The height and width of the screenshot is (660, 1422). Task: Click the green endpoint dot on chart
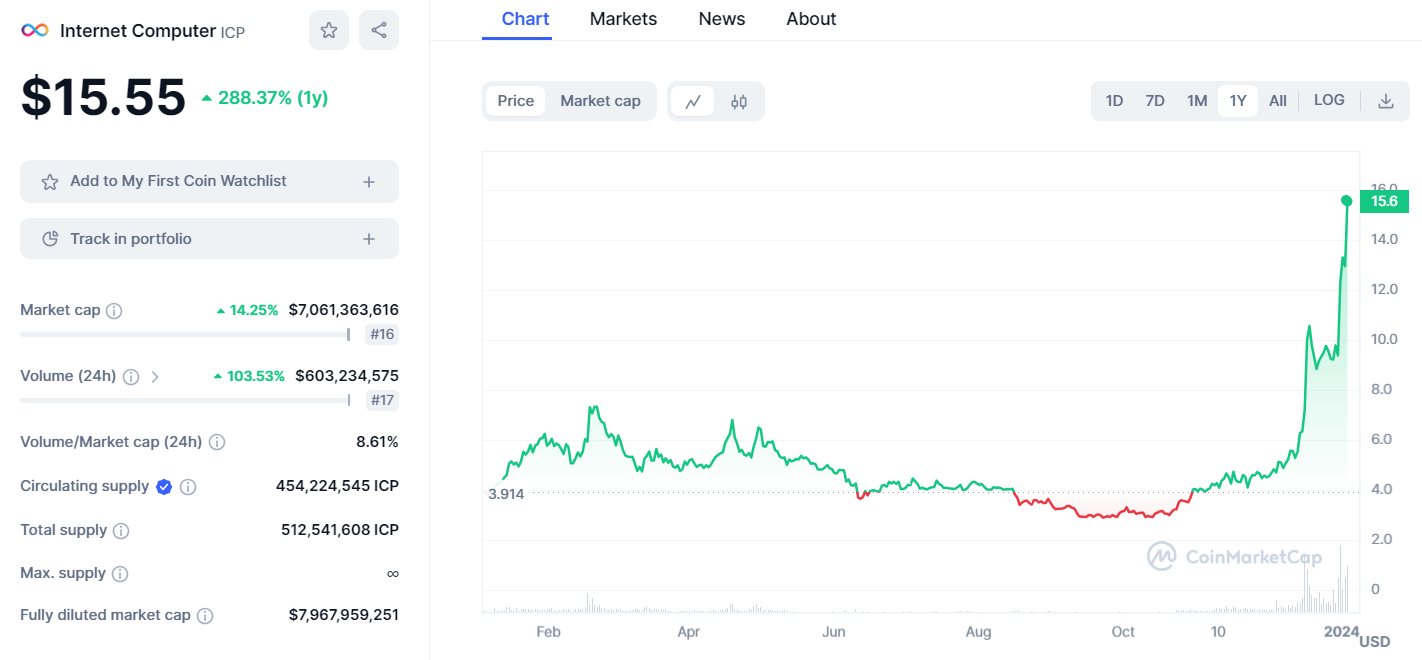coord(1347,201)
